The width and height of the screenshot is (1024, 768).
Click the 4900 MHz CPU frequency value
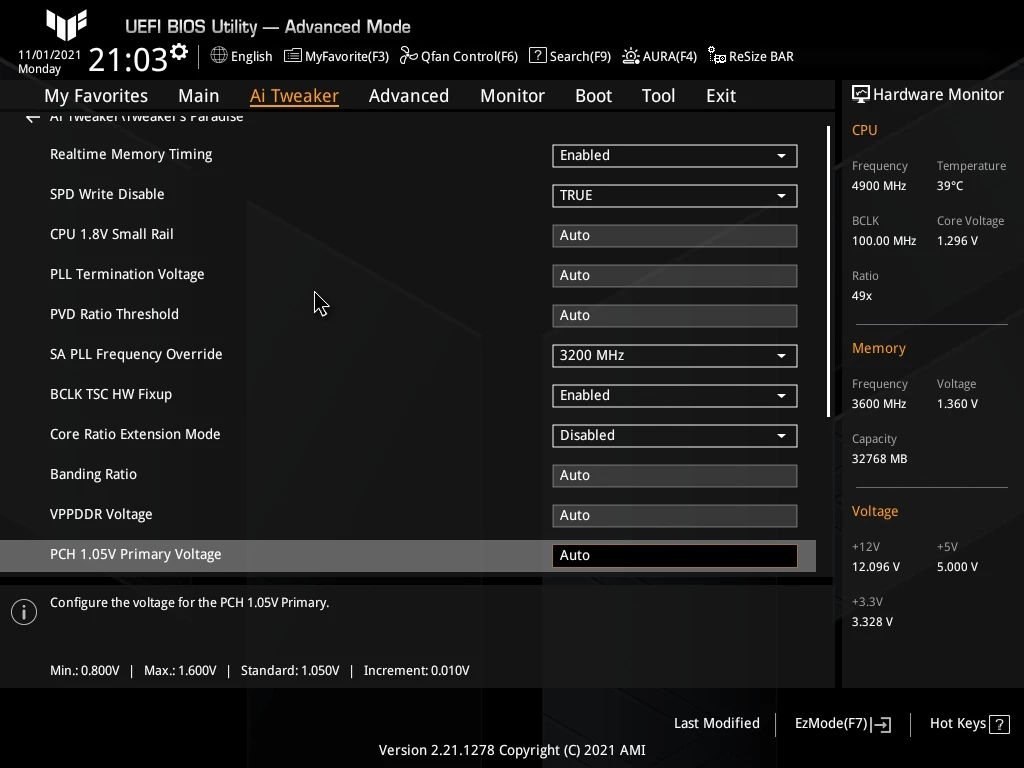click(879, 186)
